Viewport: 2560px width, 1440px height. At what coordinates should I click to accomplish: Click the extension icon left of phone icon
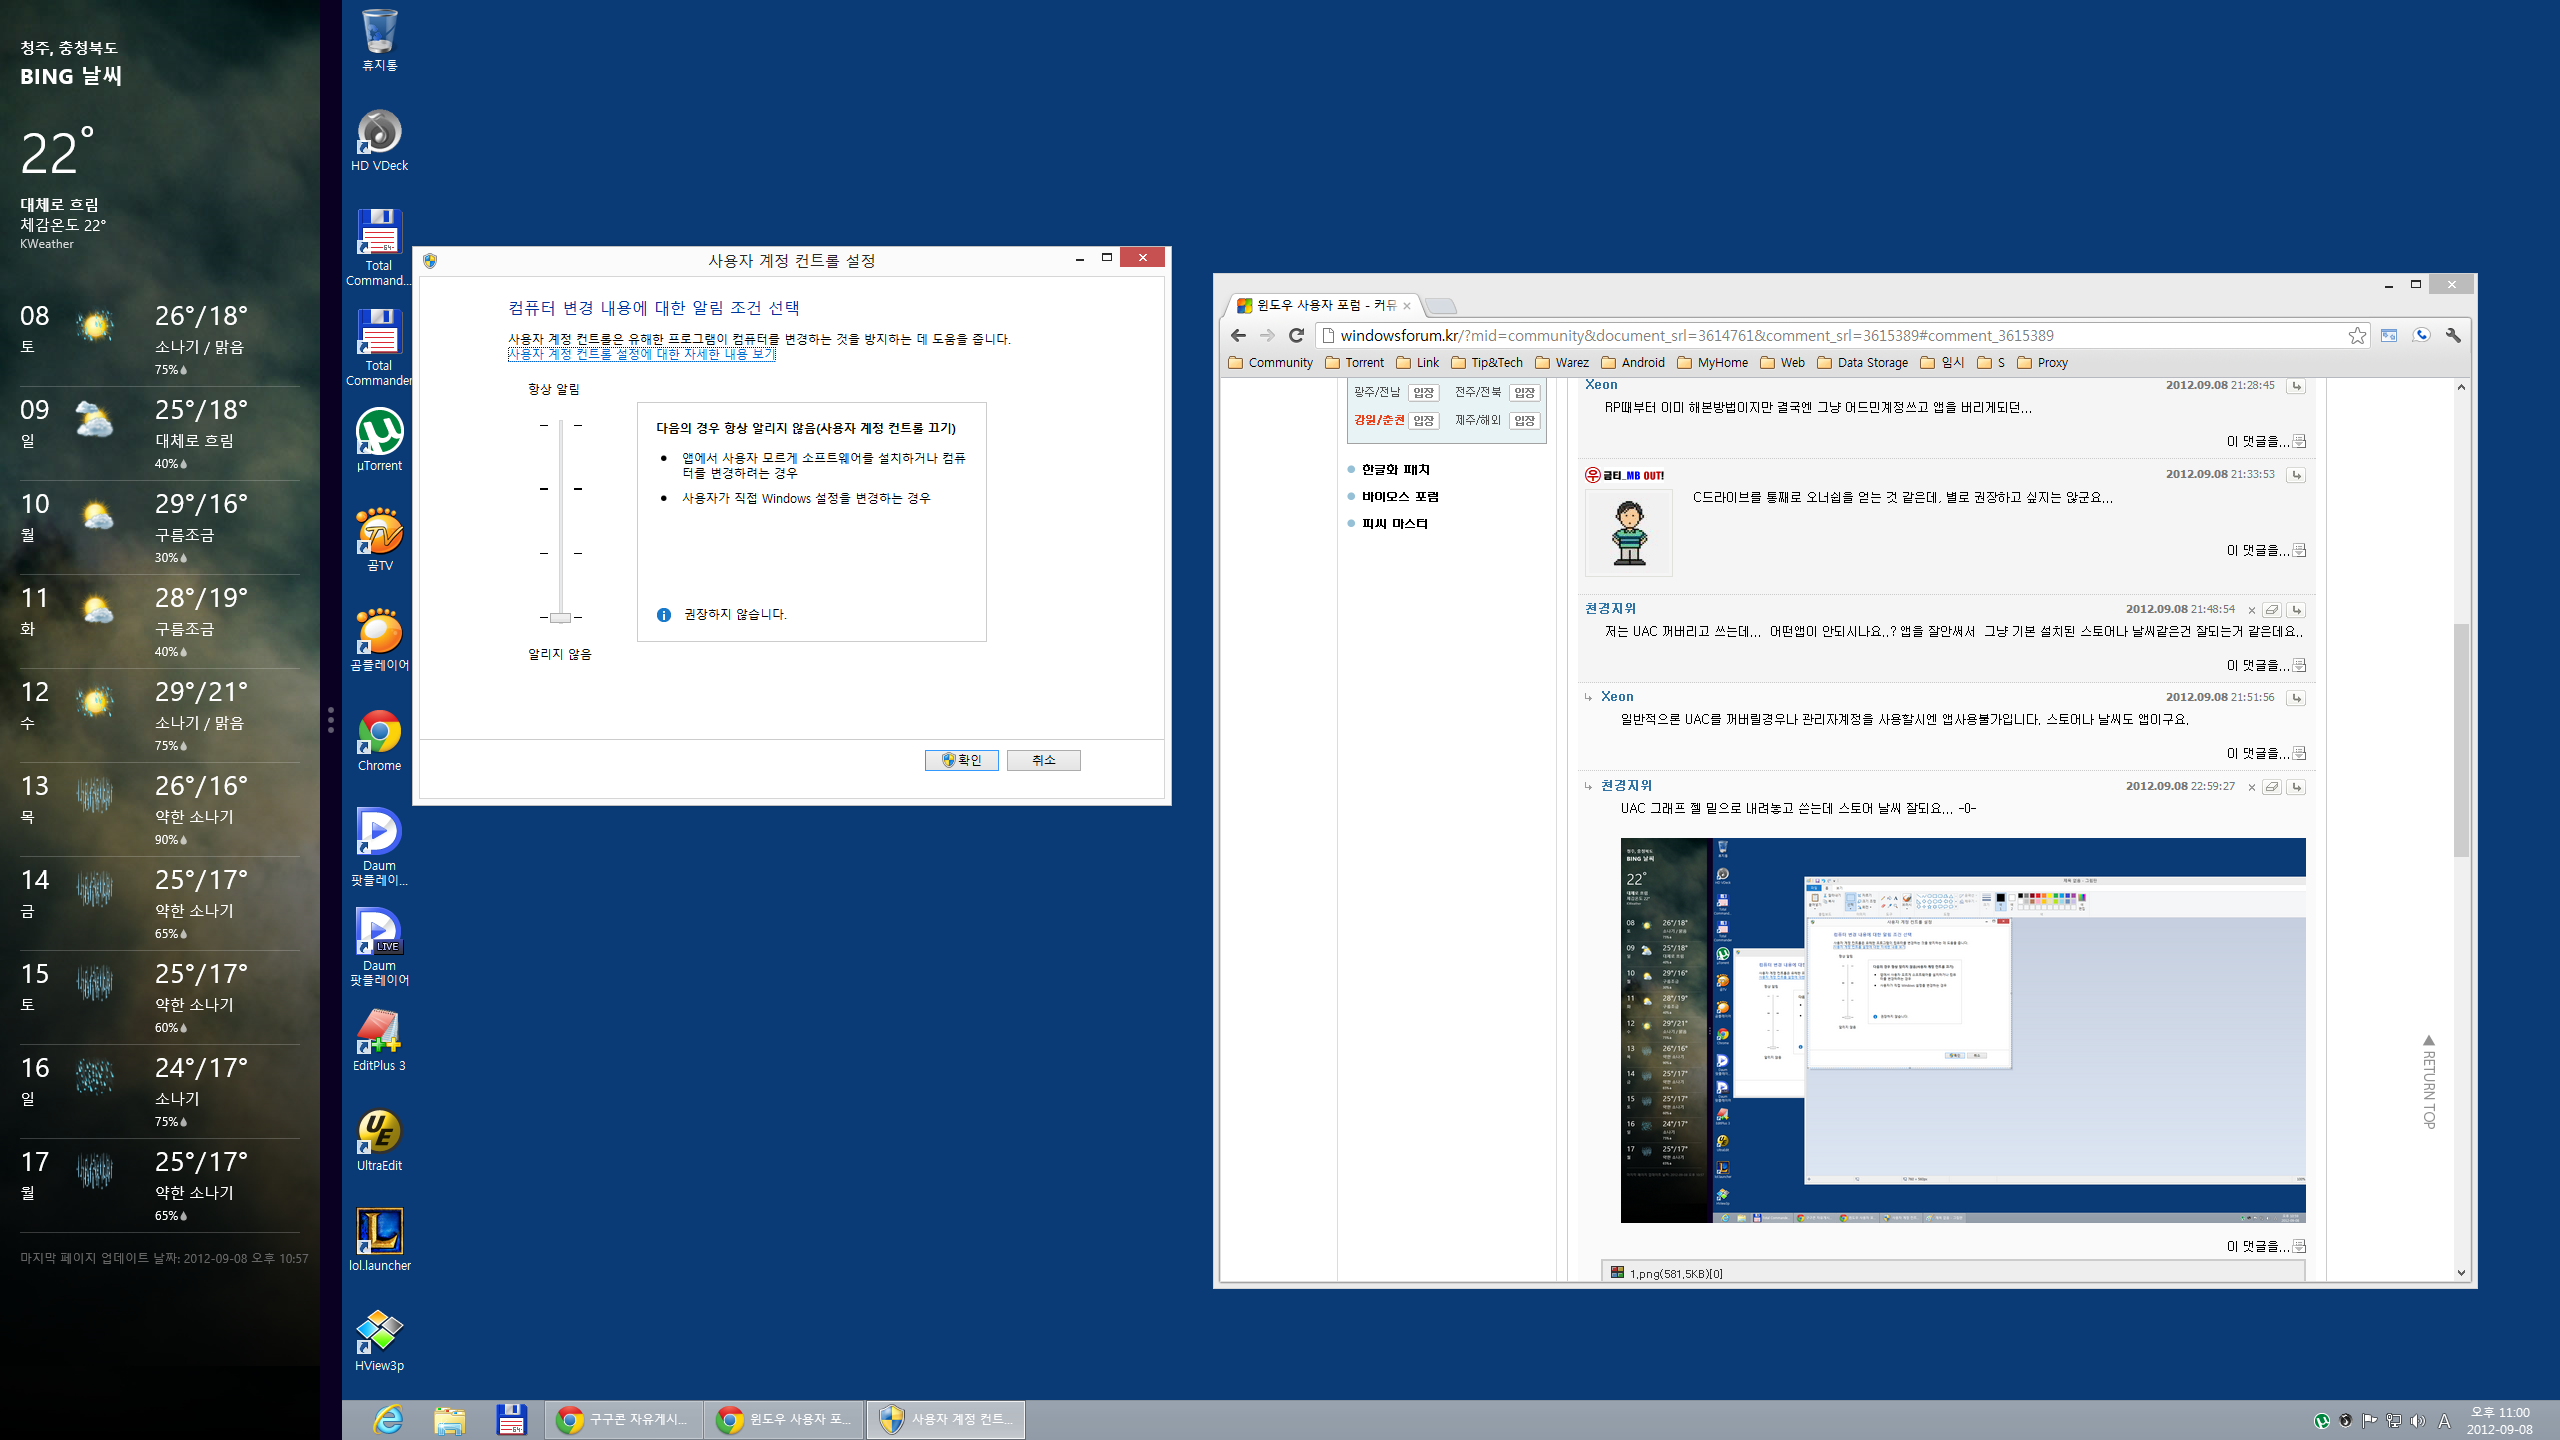(x=2389, y=335)
